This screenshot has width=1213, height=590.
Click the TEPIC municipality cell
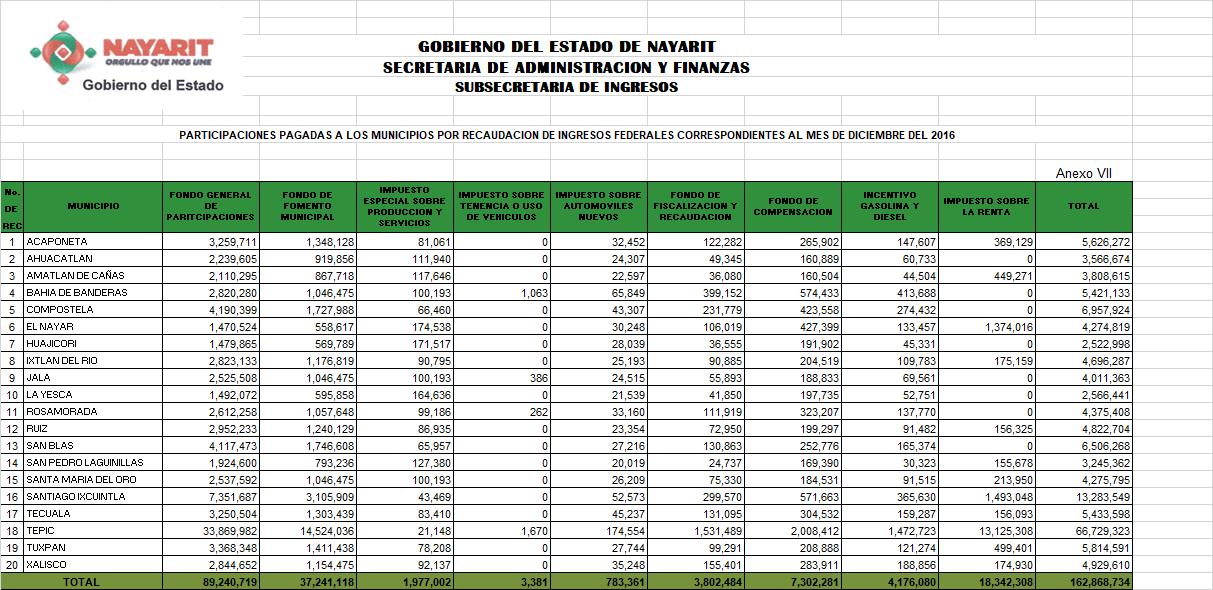[93, 531]
